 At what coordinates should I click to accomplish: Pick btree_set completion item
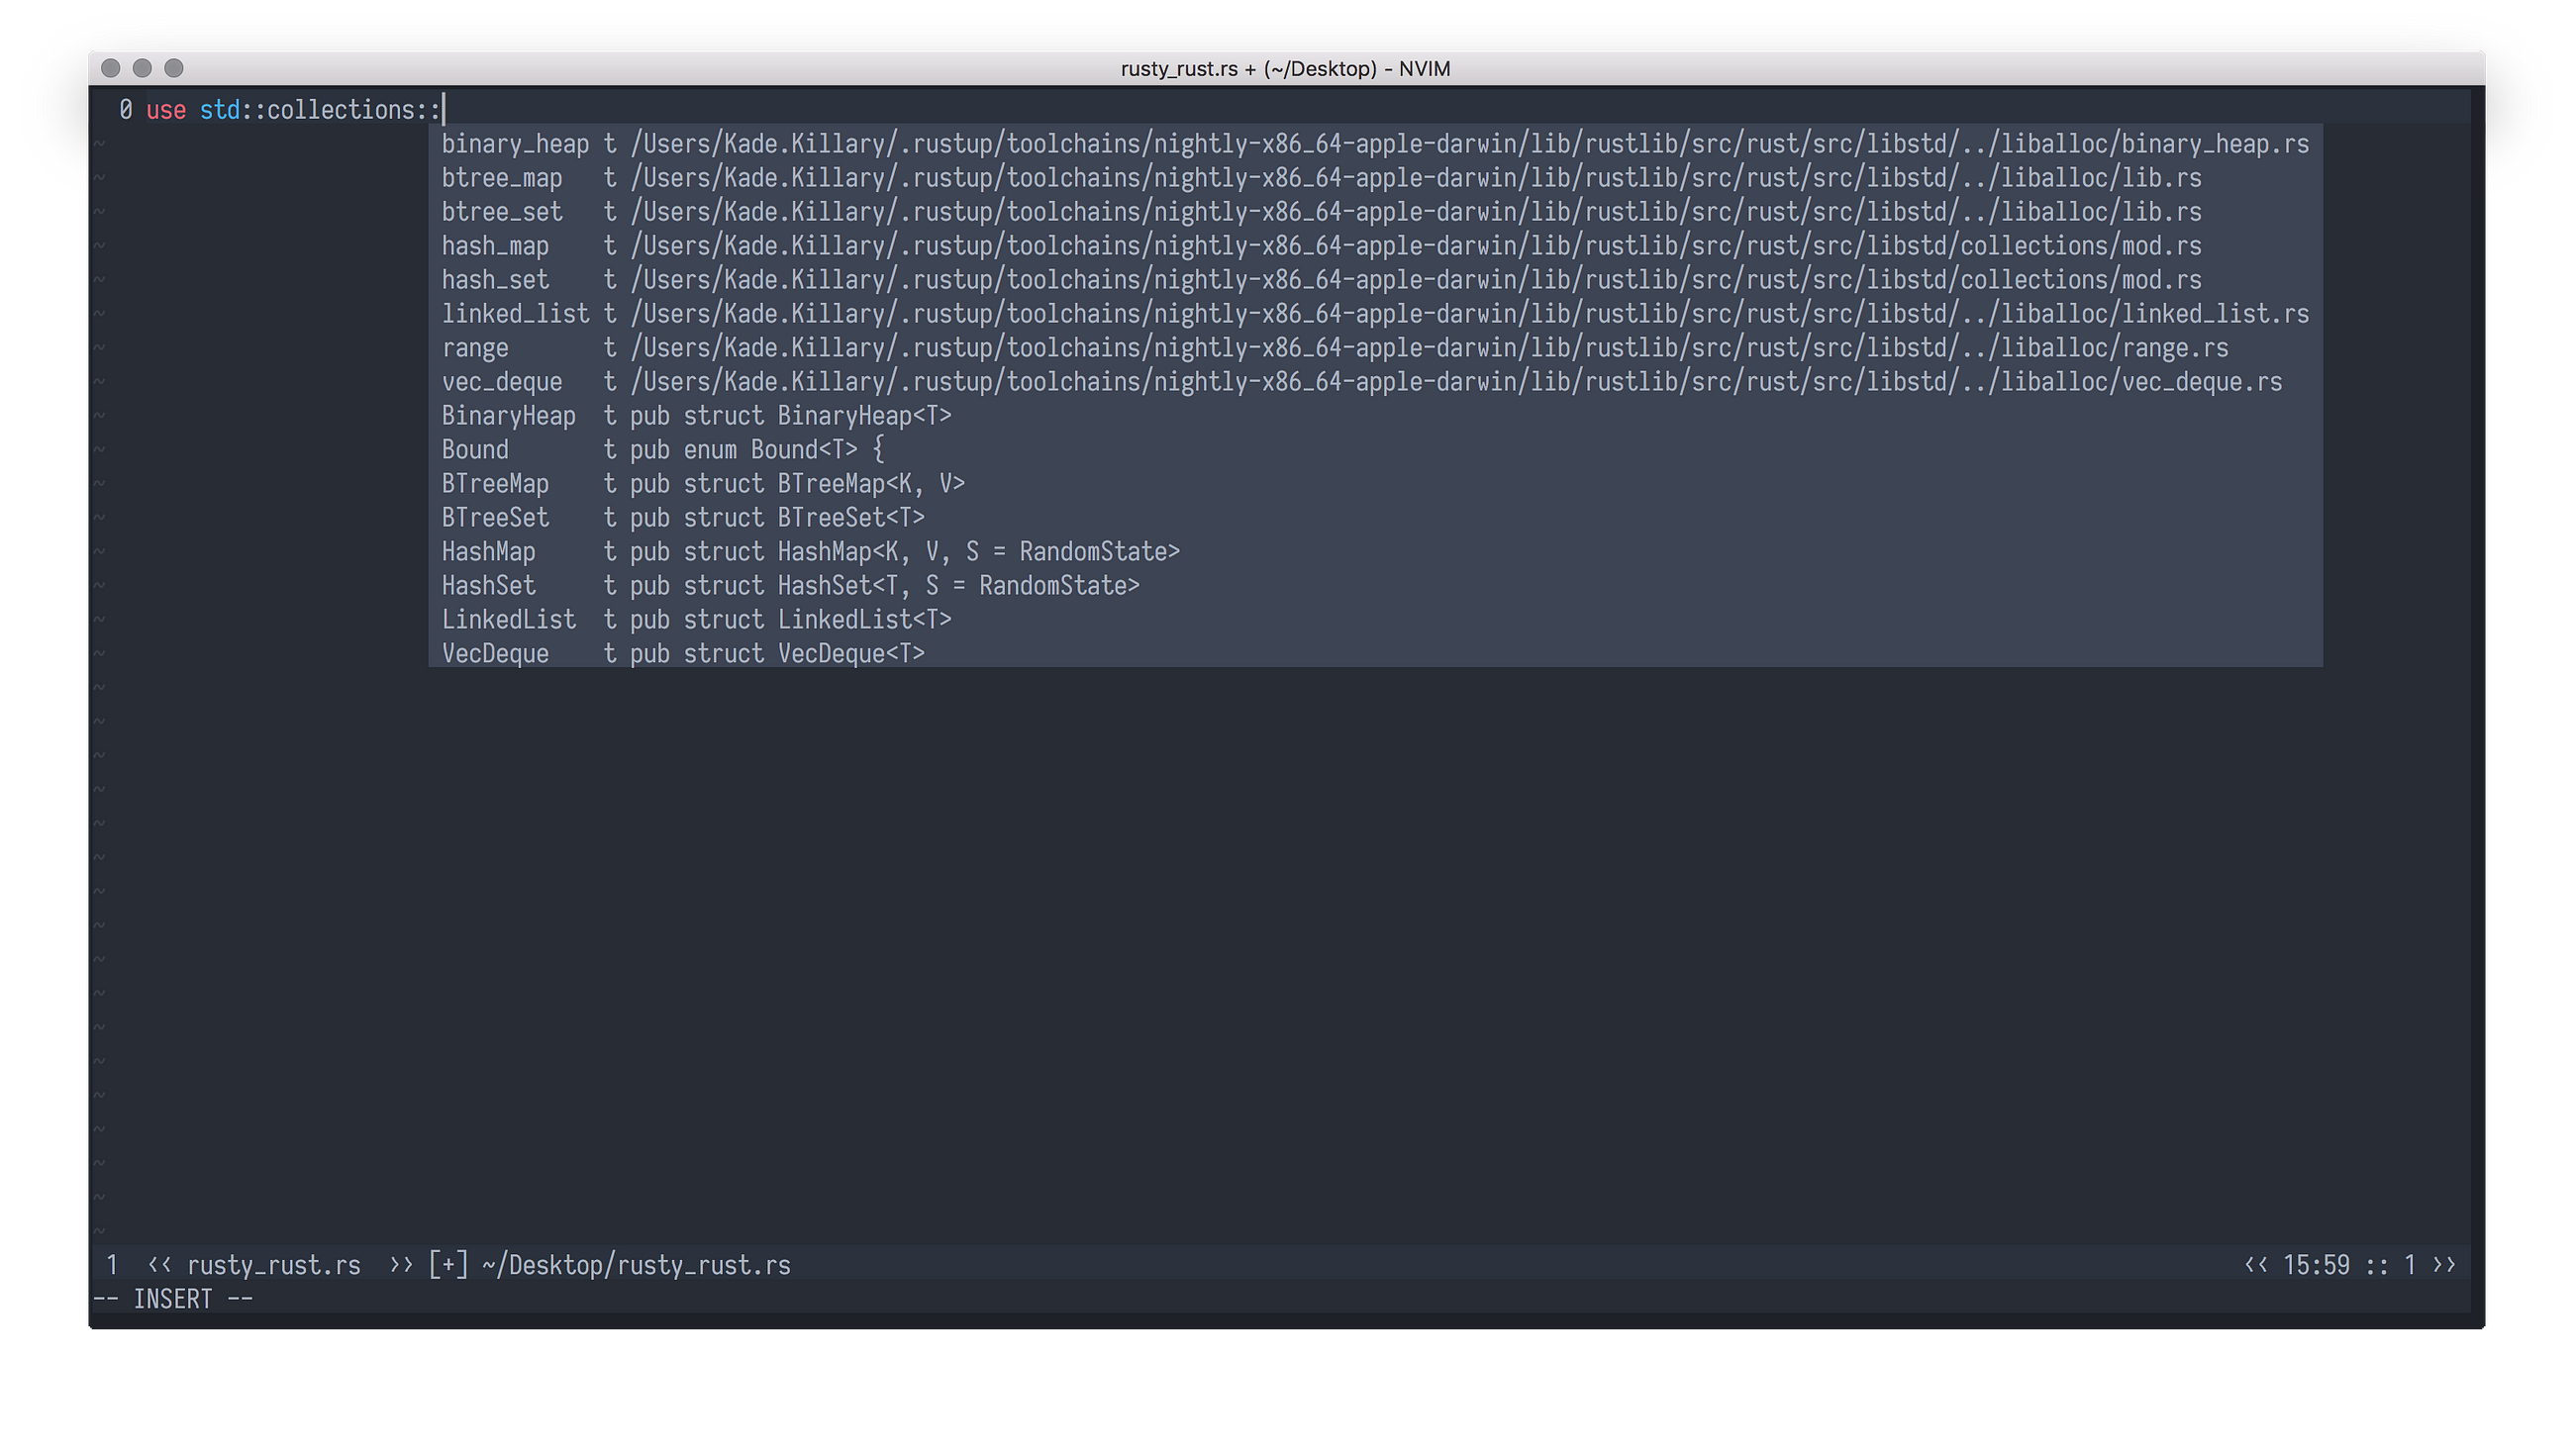[502, 212]
